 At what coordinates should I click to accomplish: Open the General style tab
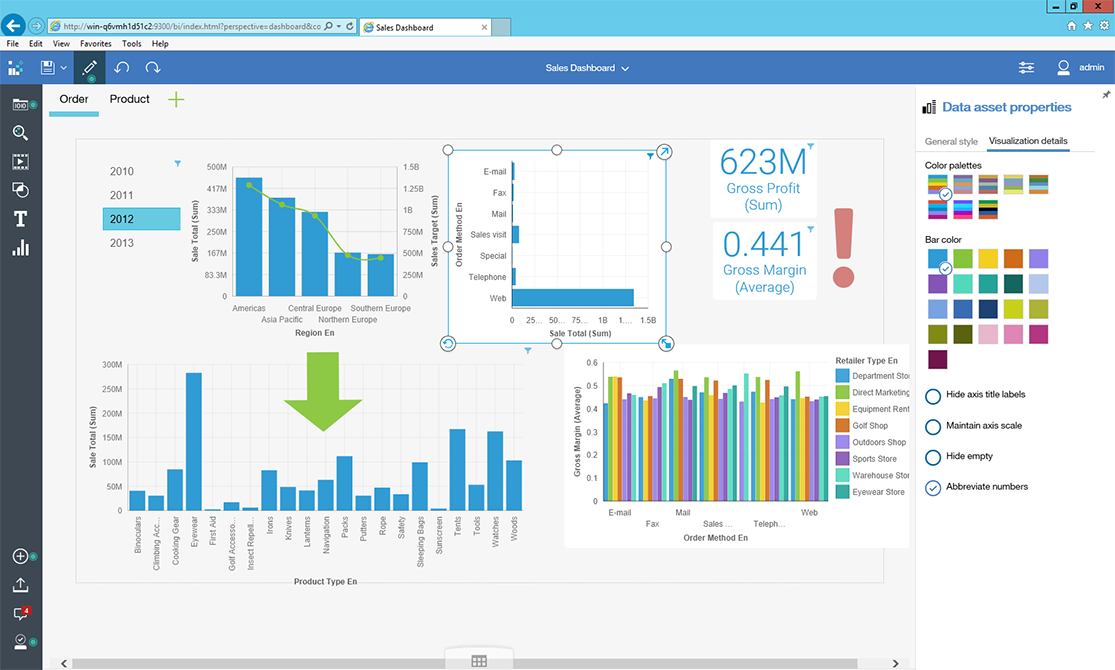point(950,141)
